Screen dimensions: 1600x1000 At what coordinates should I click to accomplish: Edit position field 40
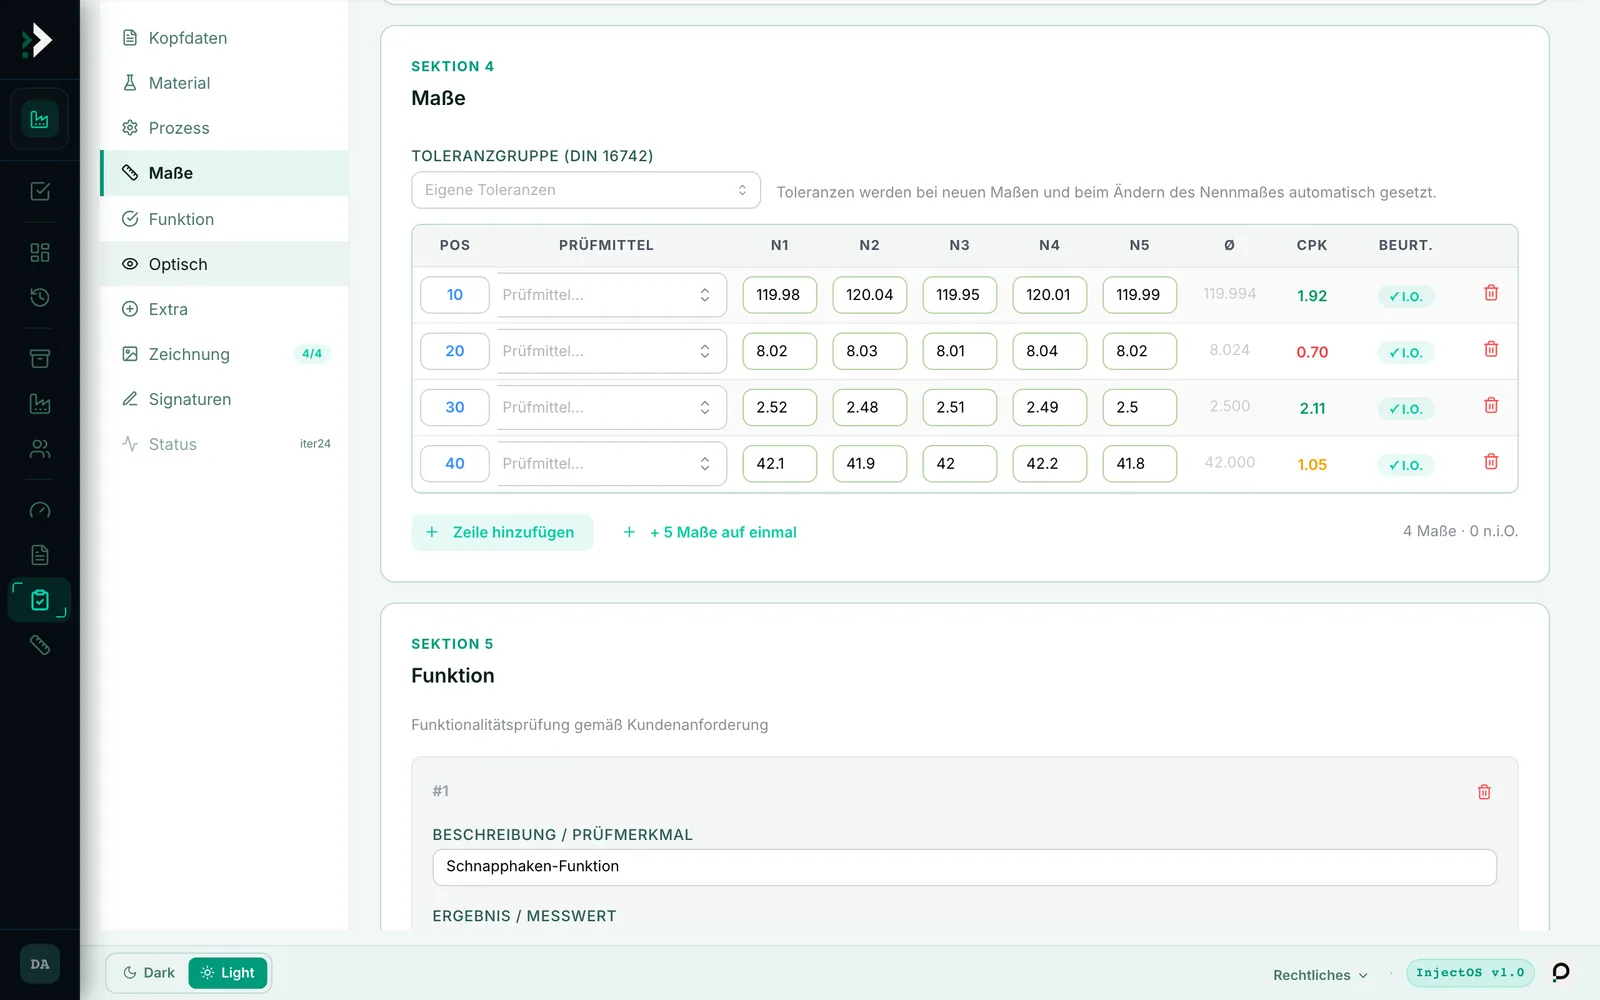455,463
